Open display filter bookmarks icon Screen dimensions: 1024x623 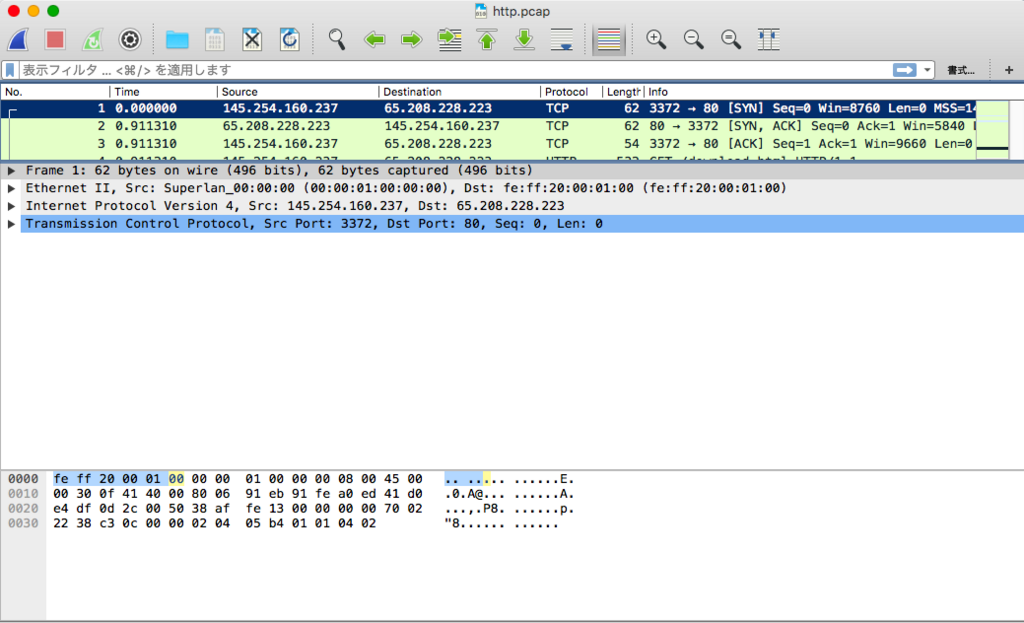pyautogui.click(x=10, y=70)
